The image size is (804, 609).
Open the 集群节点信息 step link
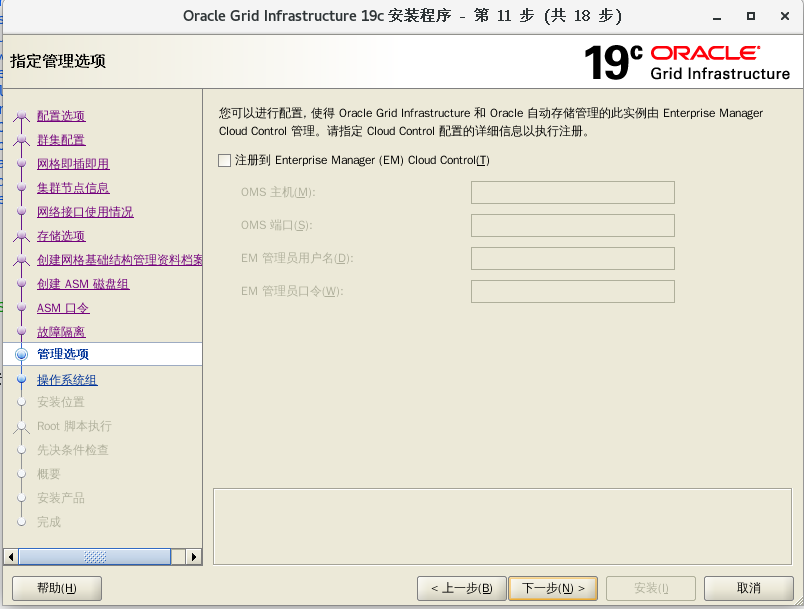[73, 188]
